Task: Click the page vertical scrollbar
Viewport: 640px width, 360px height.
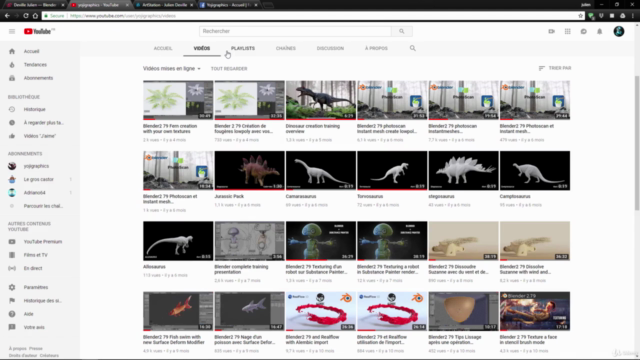Action: click(637, 143)
